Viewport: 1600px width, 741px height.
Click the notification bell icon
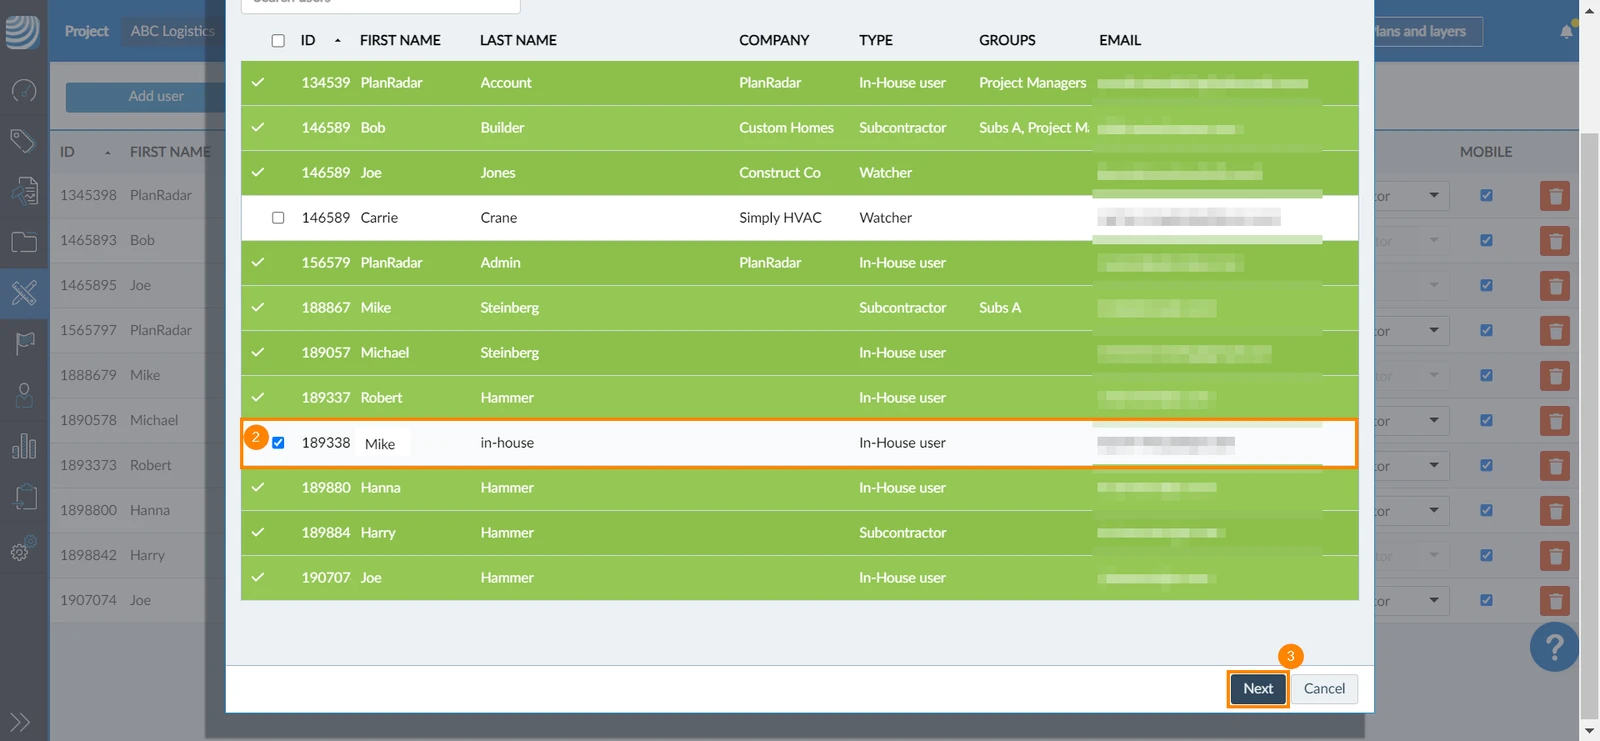click(1566, 31)
